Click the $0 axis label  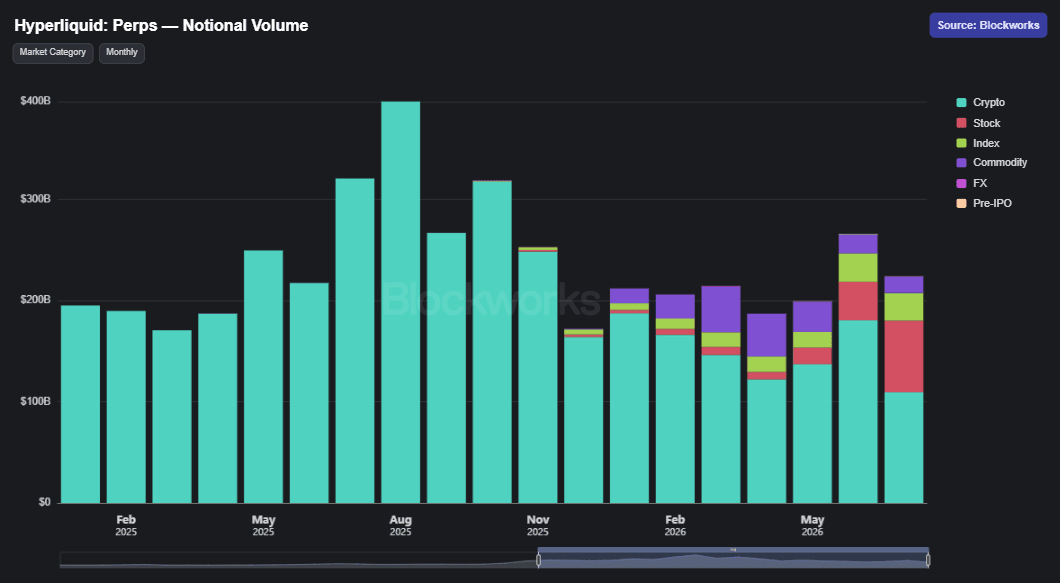pos(44,502)
